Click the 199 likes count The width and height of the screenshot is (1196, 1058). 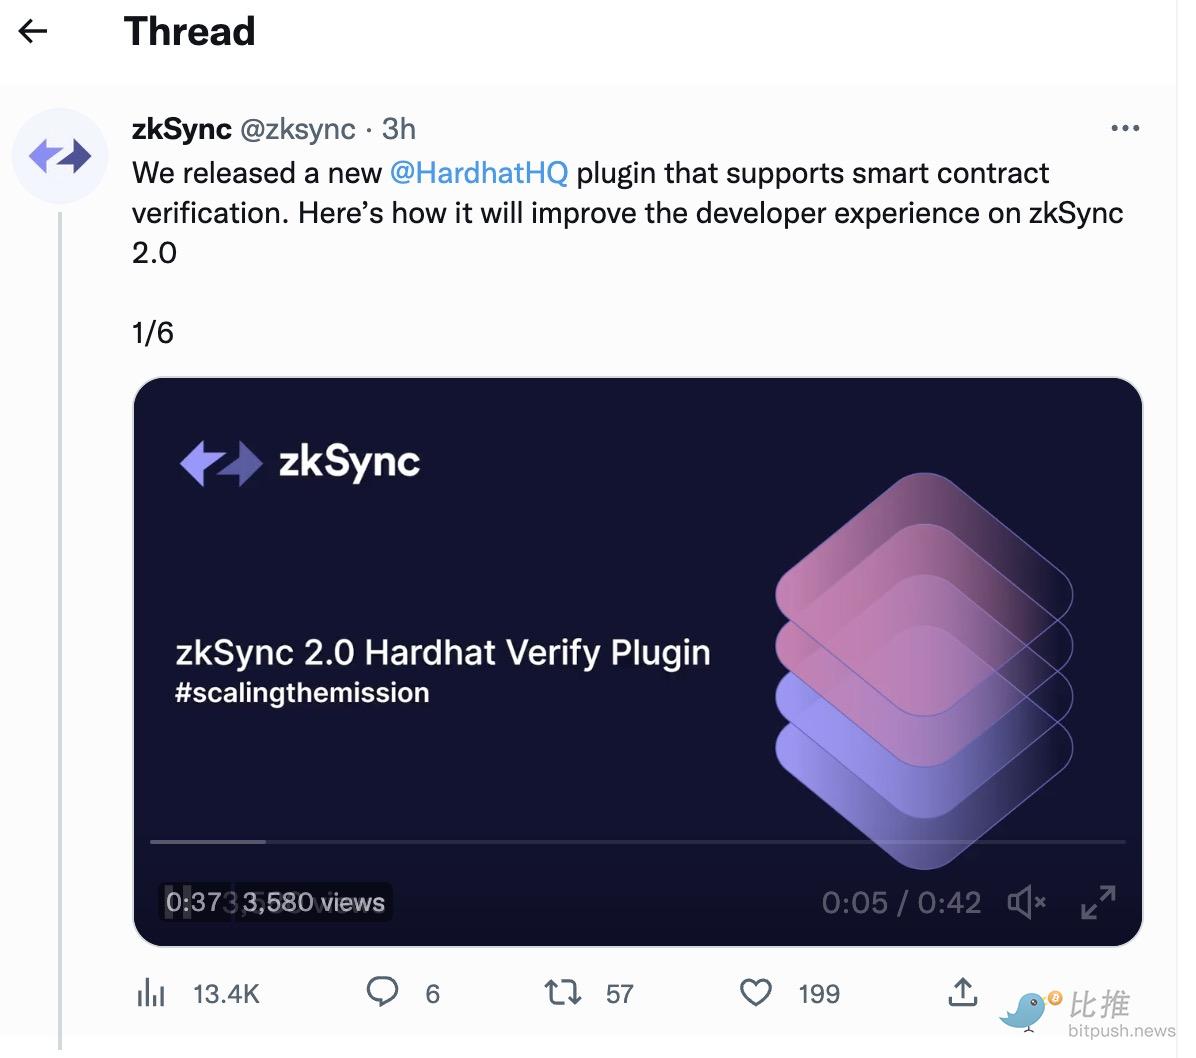pyautogui.click(x=819, y=994)
